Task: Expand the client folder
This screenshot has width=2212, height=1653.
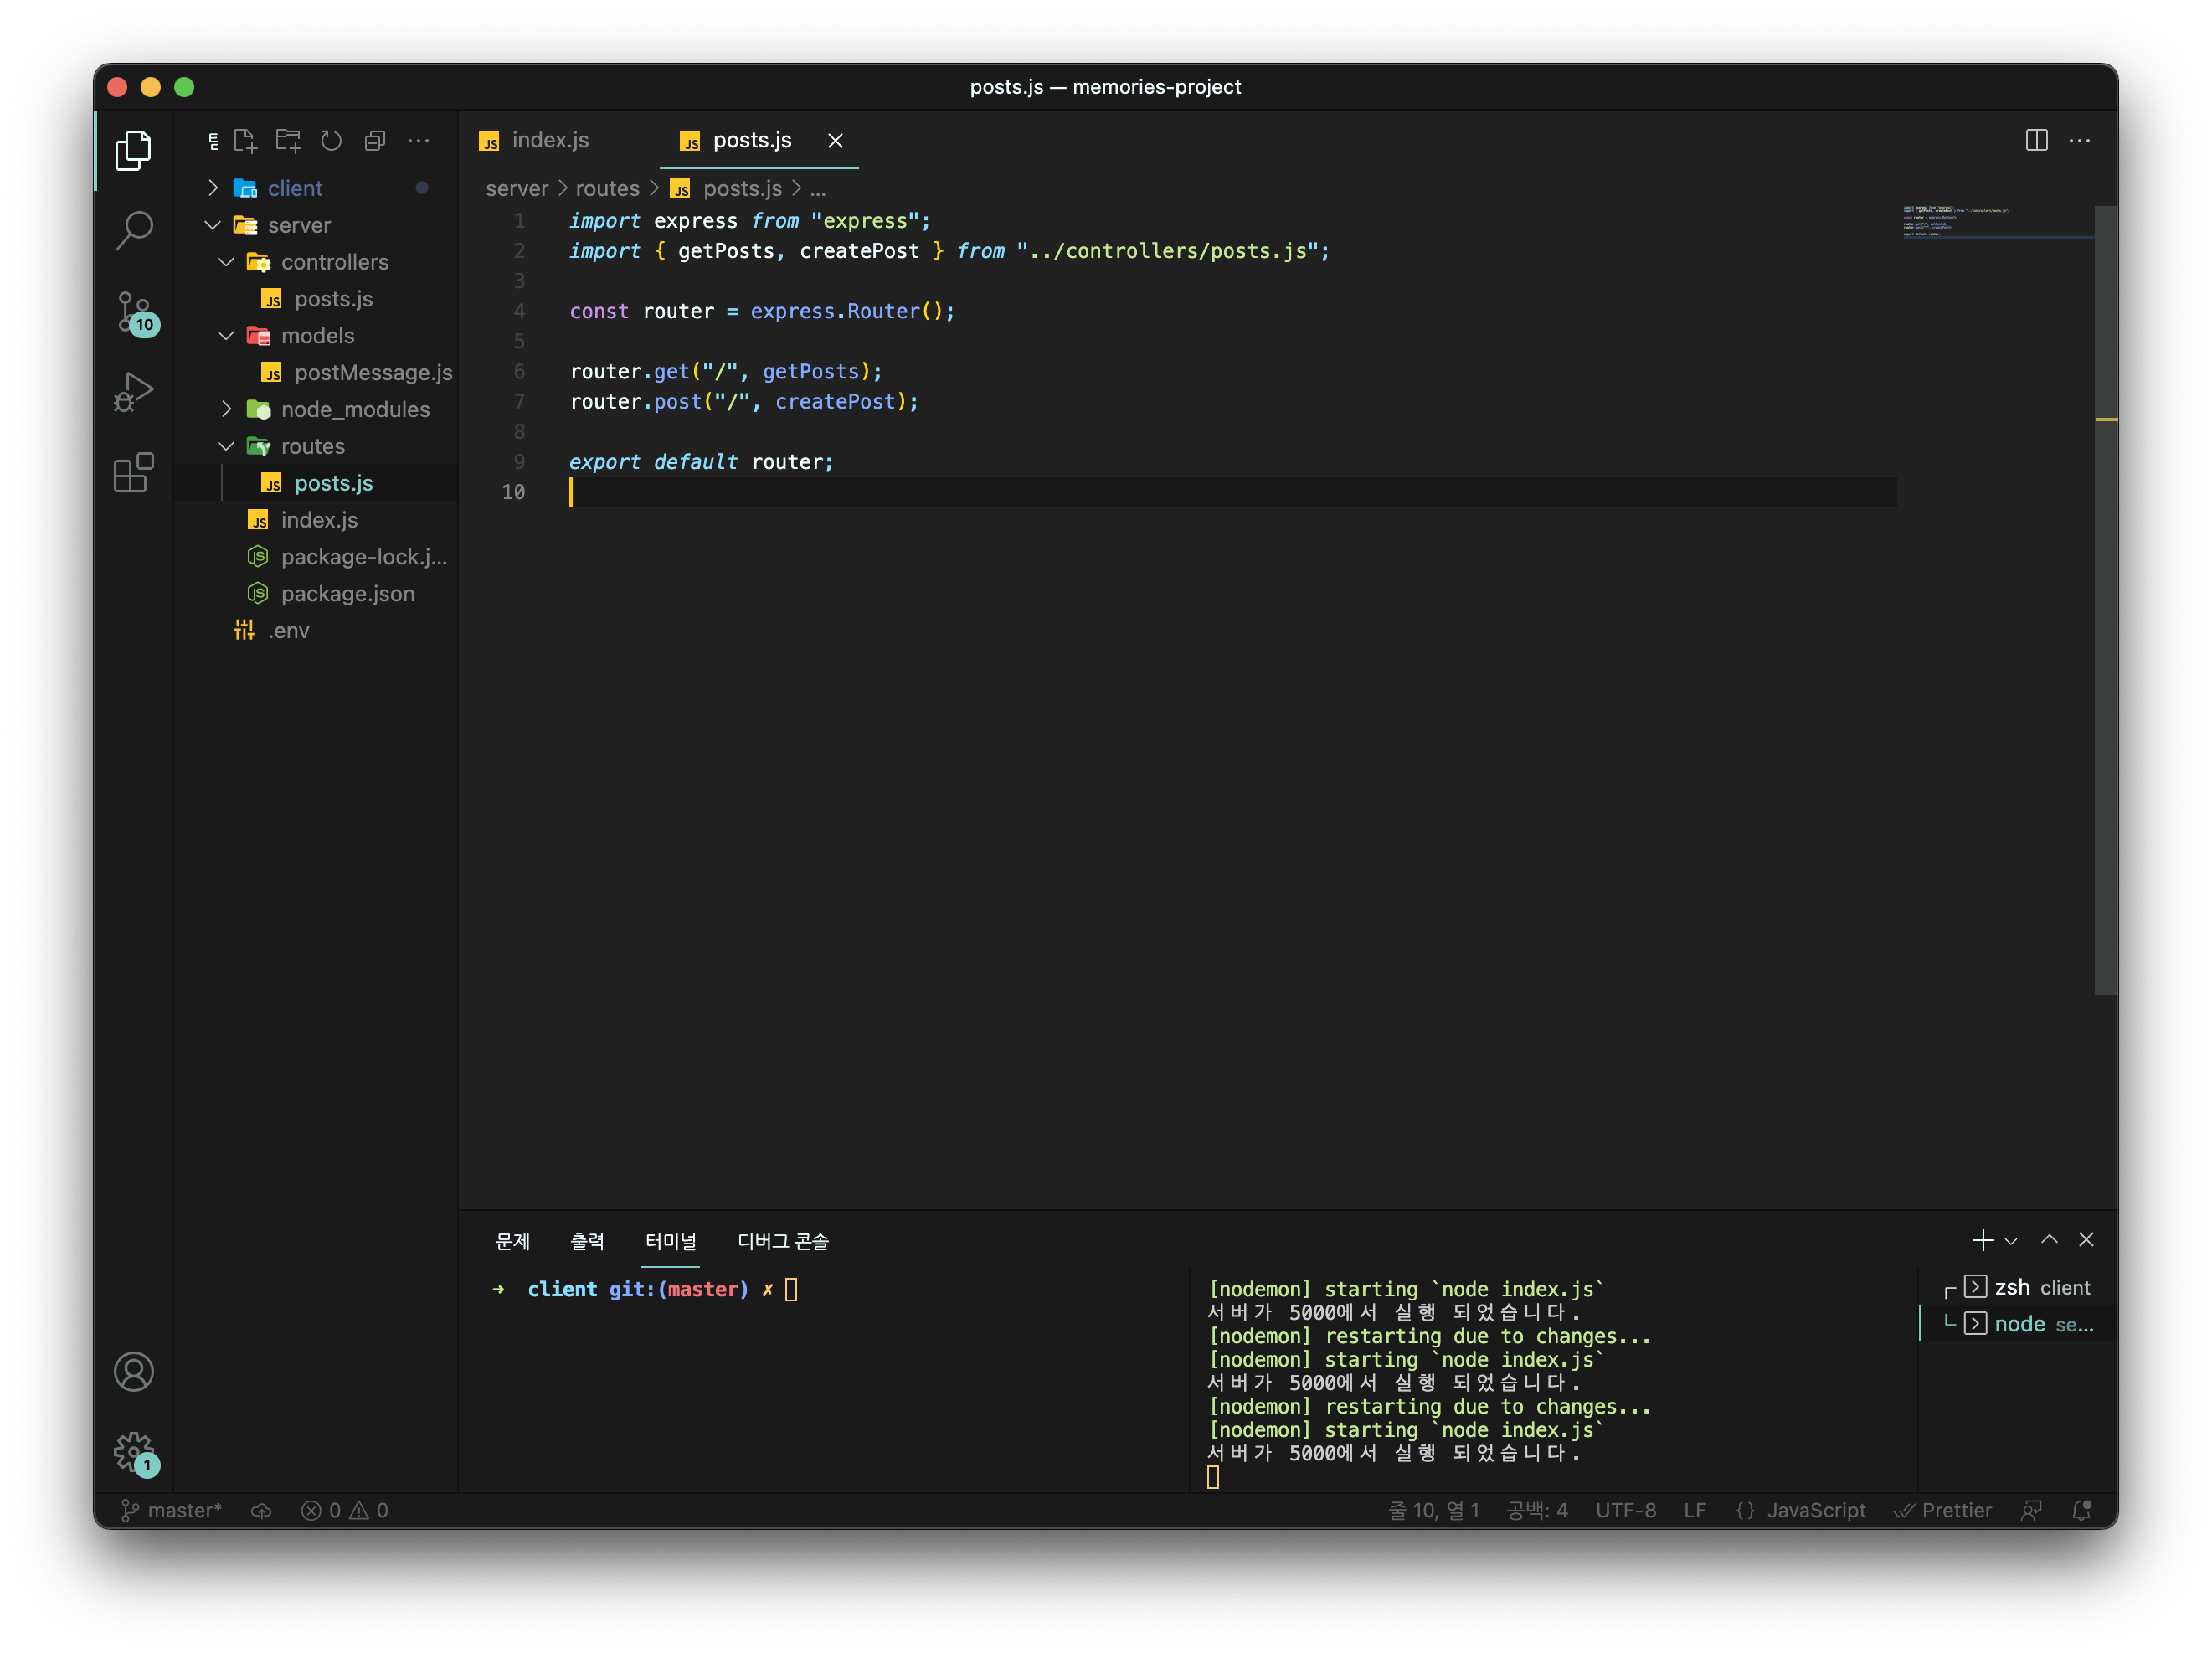Action: [x=213, y=188]
